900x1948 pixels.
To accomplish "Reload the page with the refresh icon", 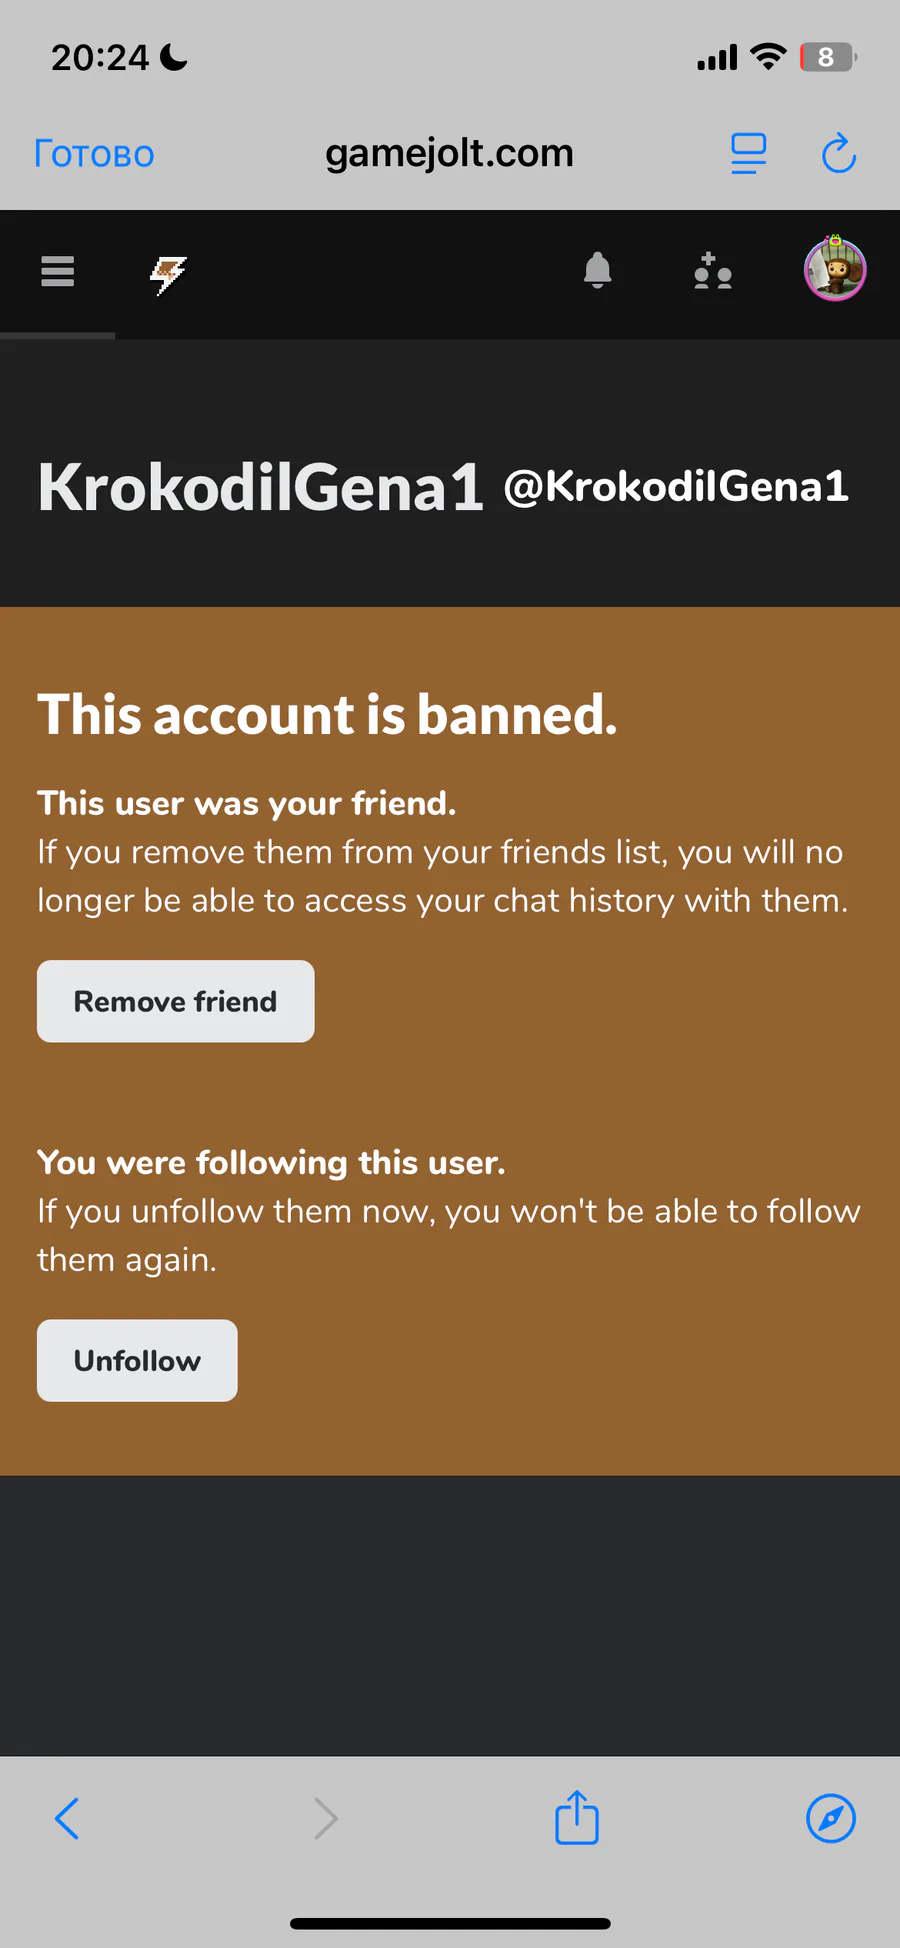I will [838, 154].
